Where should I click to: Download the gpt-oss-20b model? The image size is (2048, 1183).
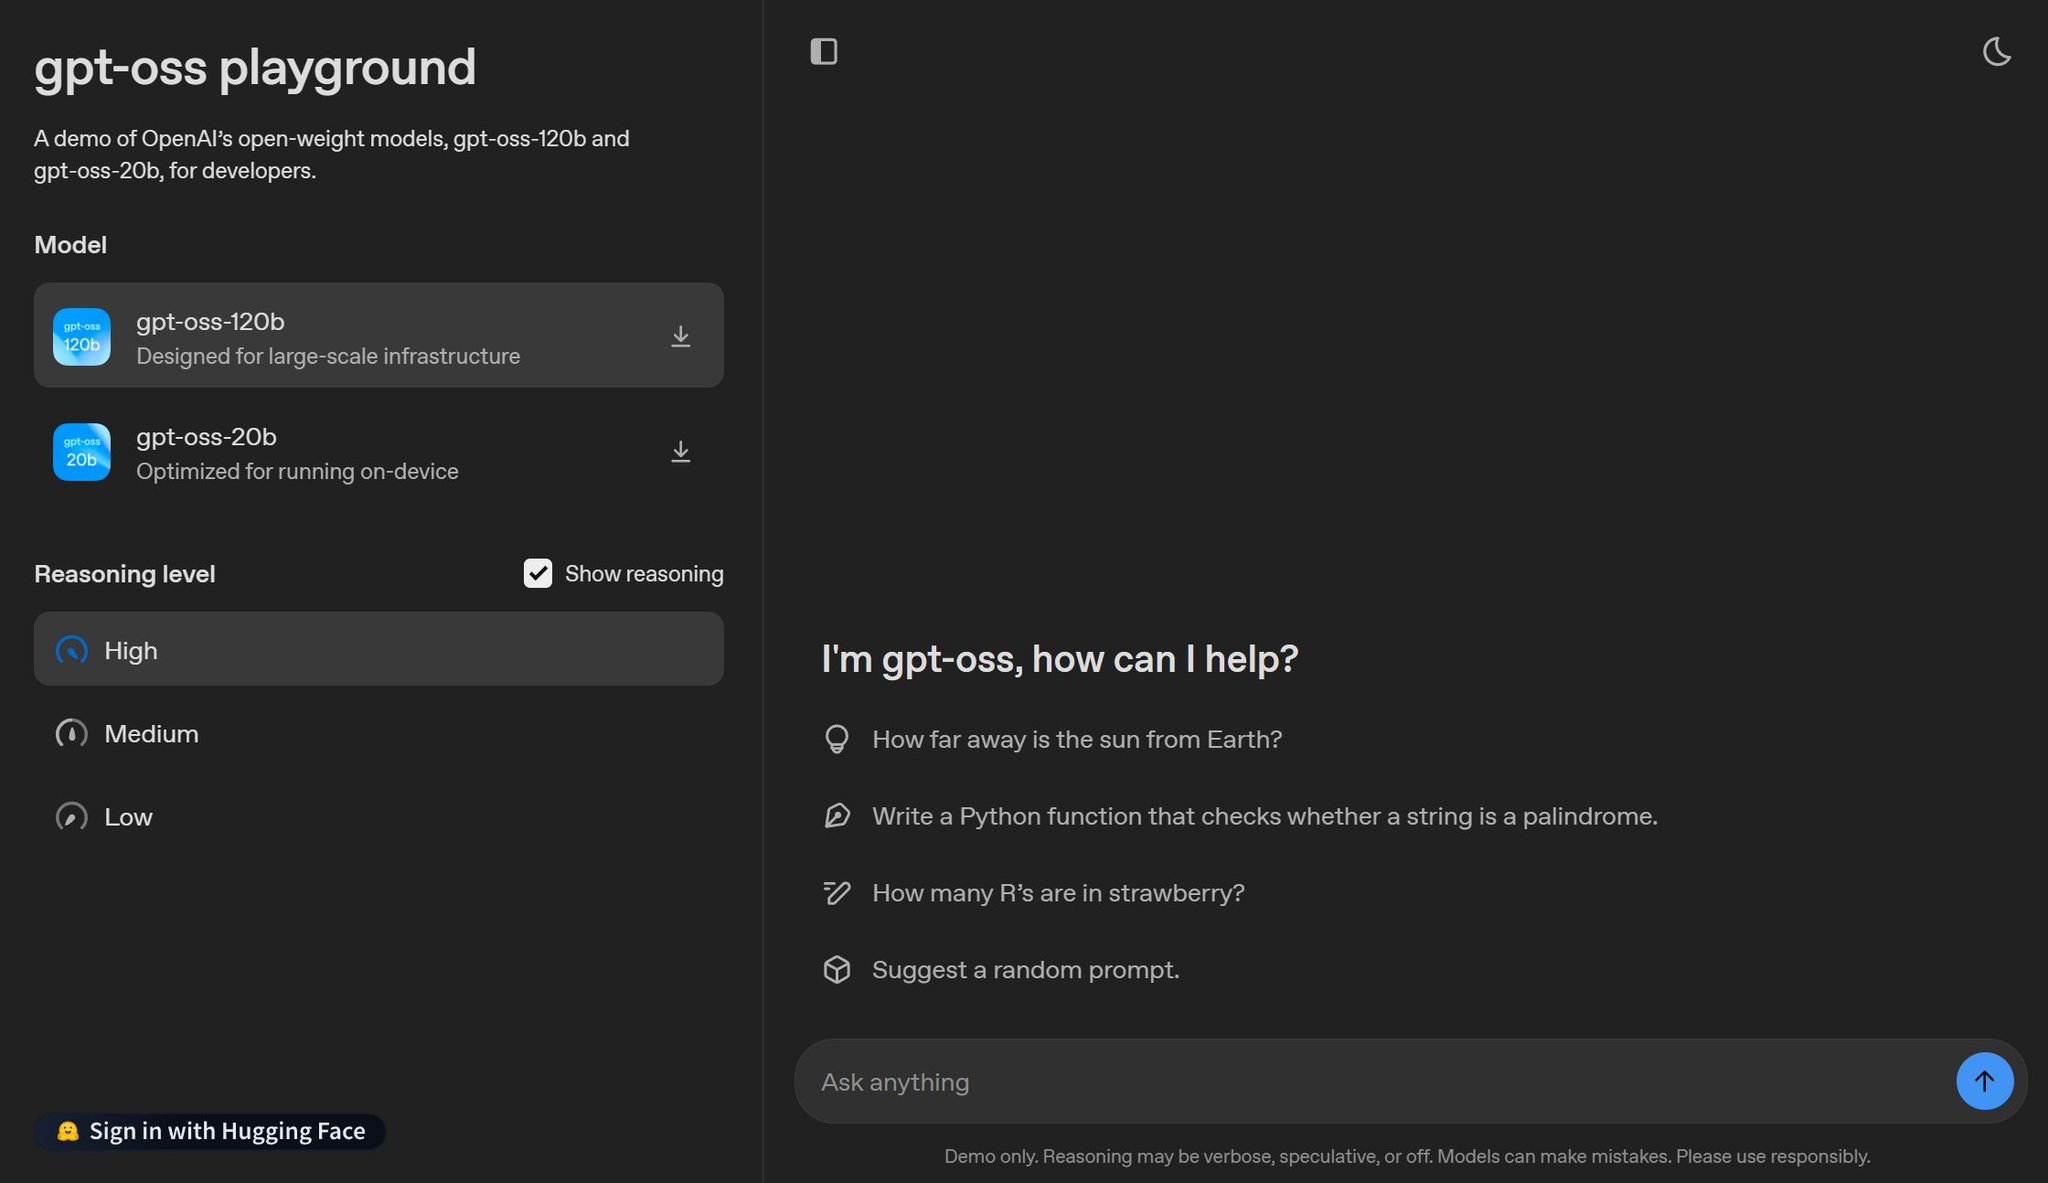coord(680,452)
